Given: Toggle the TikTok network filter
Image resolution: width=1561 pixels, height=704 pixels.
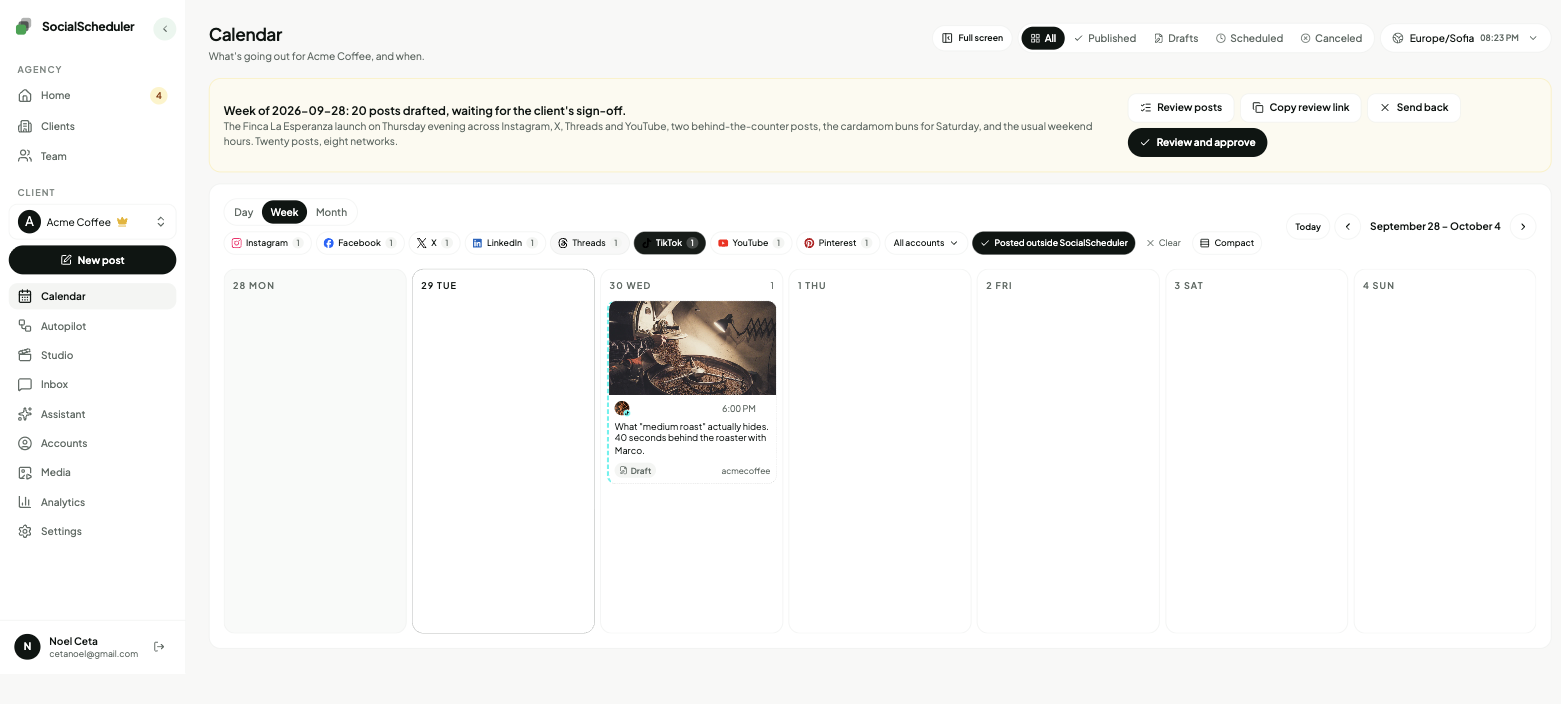Looking at the screenshot, I should (670, 243).
